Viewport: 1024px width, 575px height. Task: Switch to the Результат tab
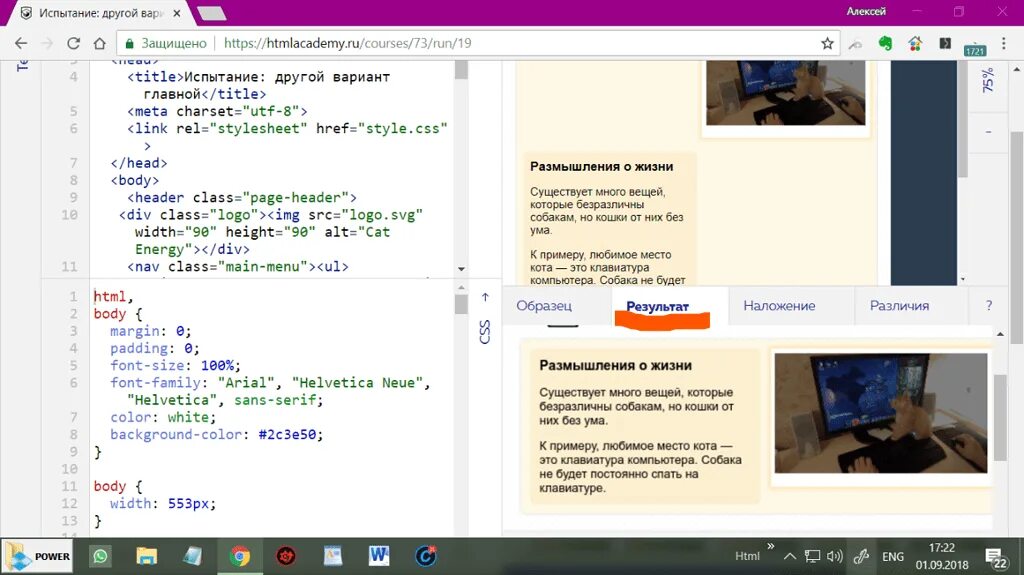(x=658, y=306)
